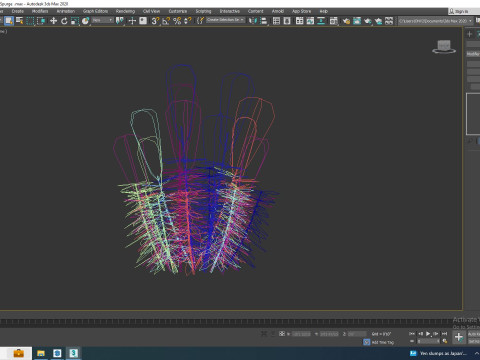The height and width of the screenshot is (360, 480).
Task: Open Time Configuration icon
Action: coord(445,341)
